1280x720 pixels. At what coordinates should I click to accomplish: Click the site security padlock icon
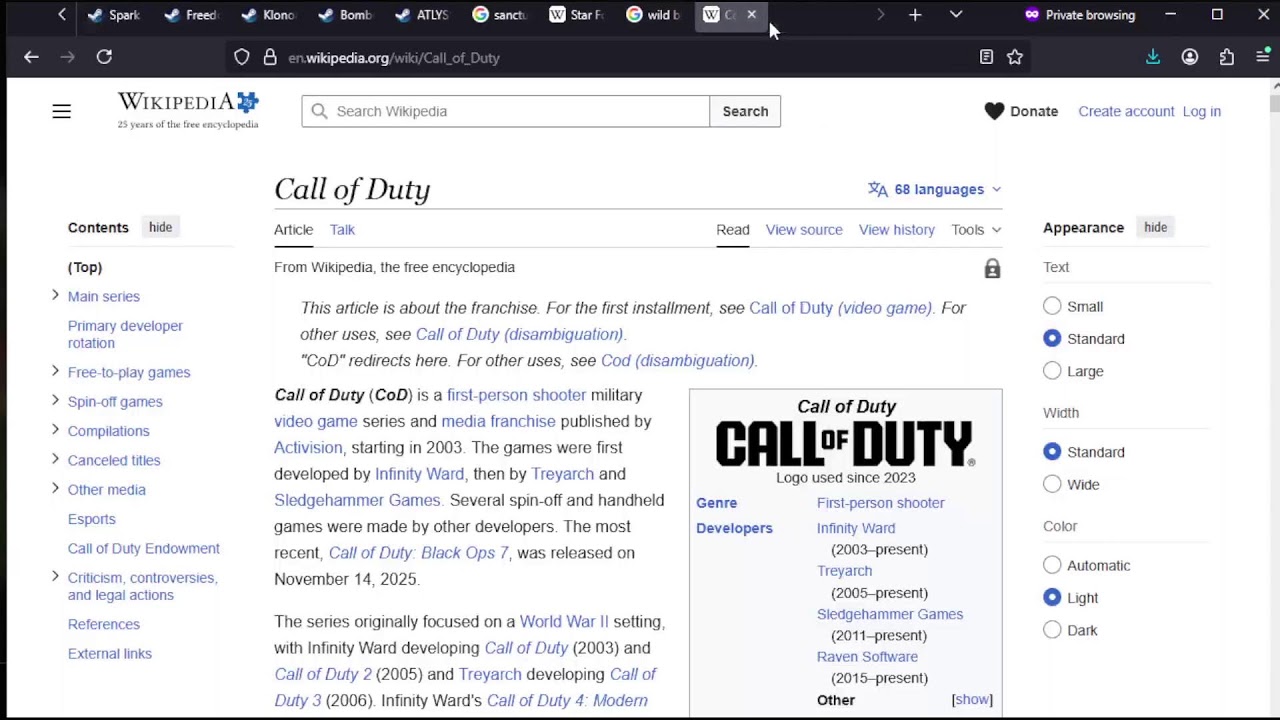[x=270, y=57]
